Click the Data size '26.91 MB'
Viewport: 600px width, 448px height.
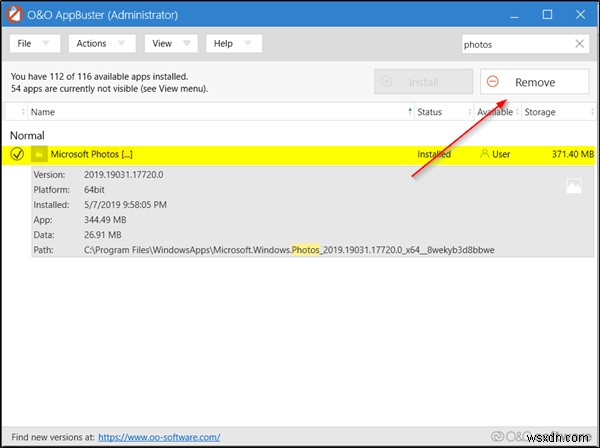(x=103, y=235)
